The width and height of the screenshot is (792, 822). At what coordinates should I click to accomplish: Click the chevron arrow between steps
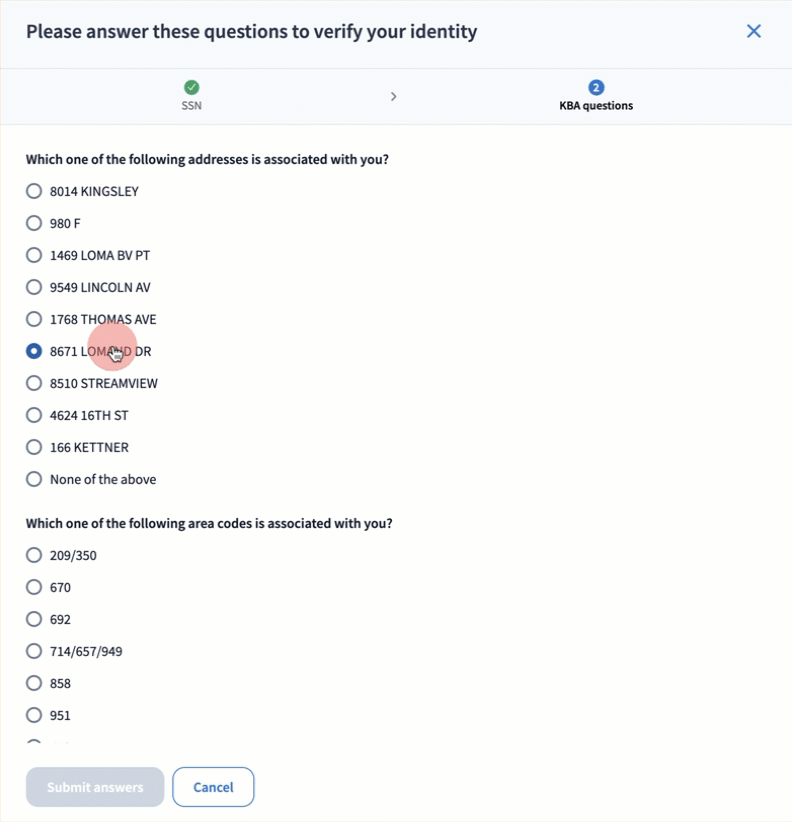pos(394,96)
